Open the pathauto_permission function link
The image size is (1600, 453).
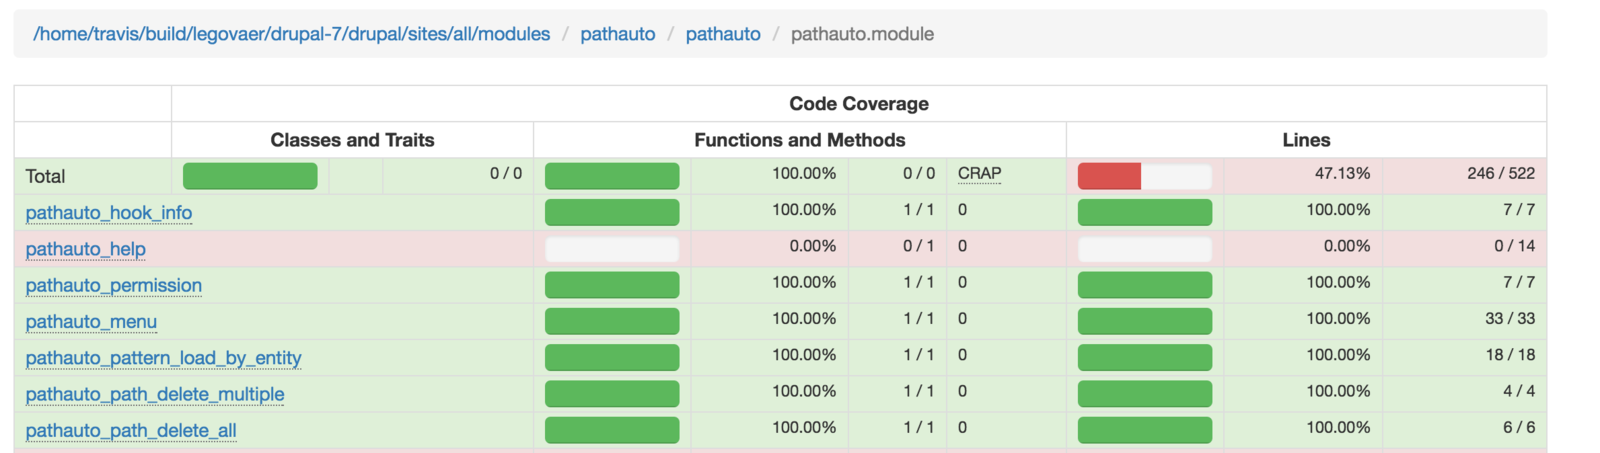pos(114,285)
